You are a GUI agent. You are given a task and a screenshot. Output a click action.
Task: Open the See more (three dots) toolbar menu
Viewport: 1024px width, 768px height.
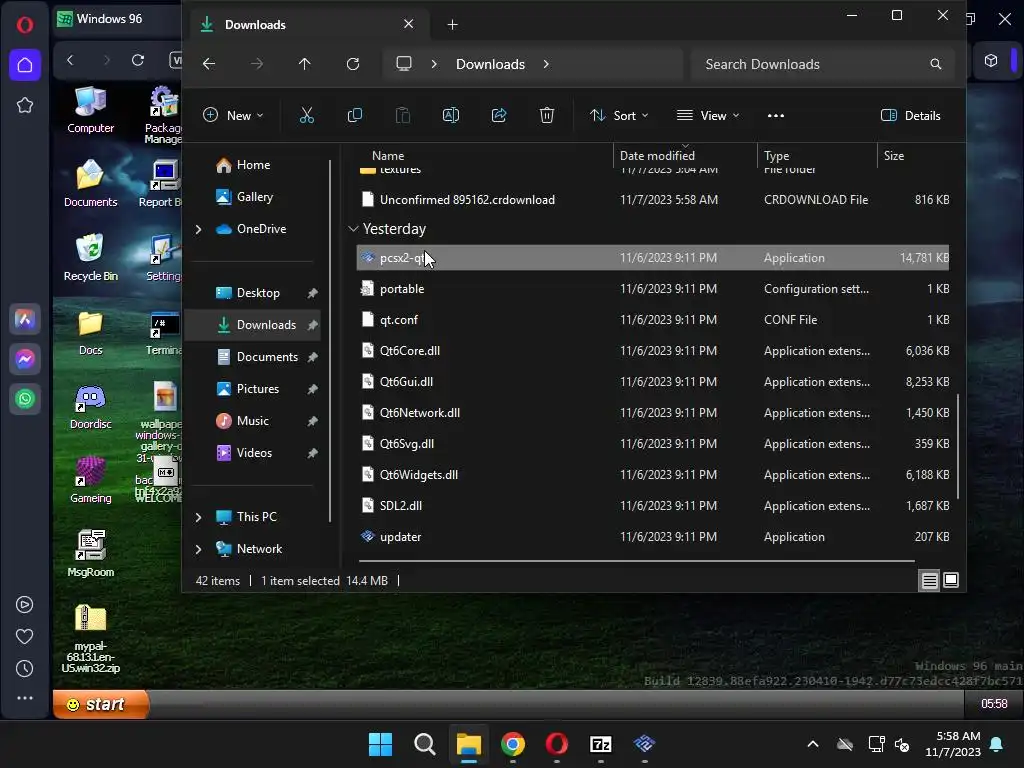point(776,116)
